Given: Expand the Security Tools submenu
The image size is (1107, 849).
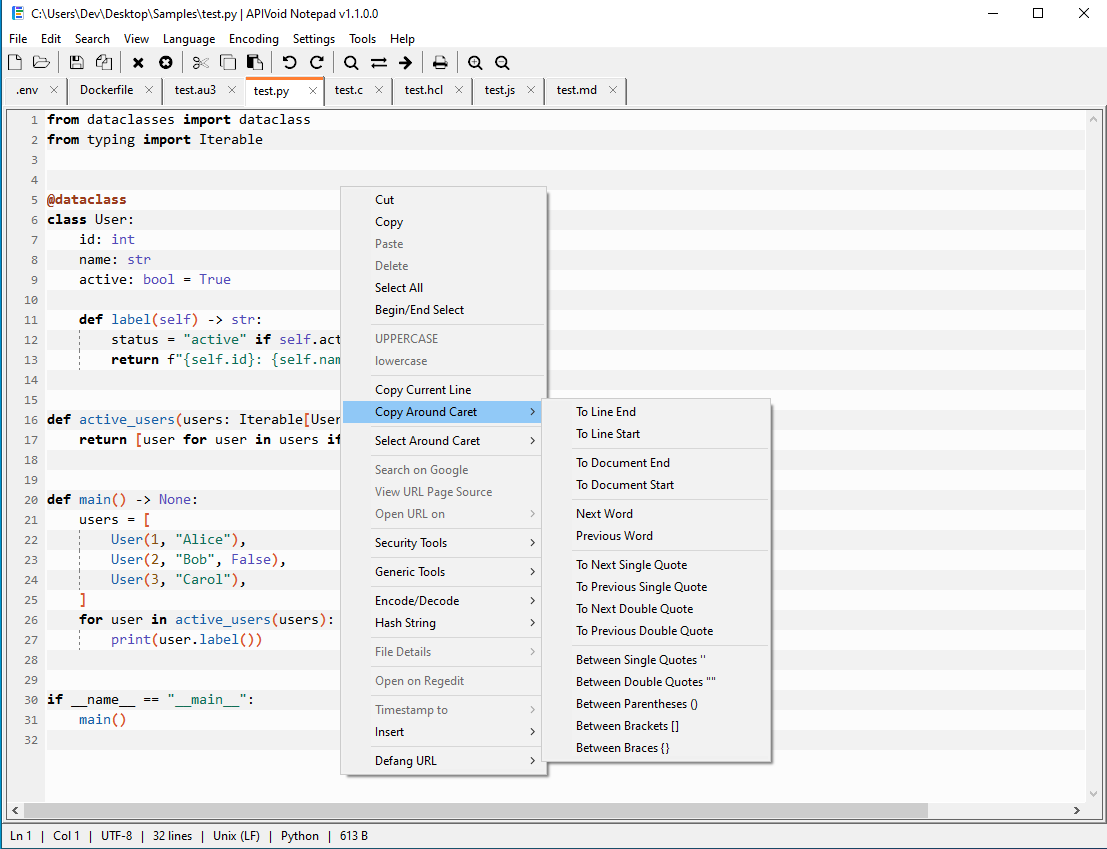Looking at the screenshot, I should point(443,543).
